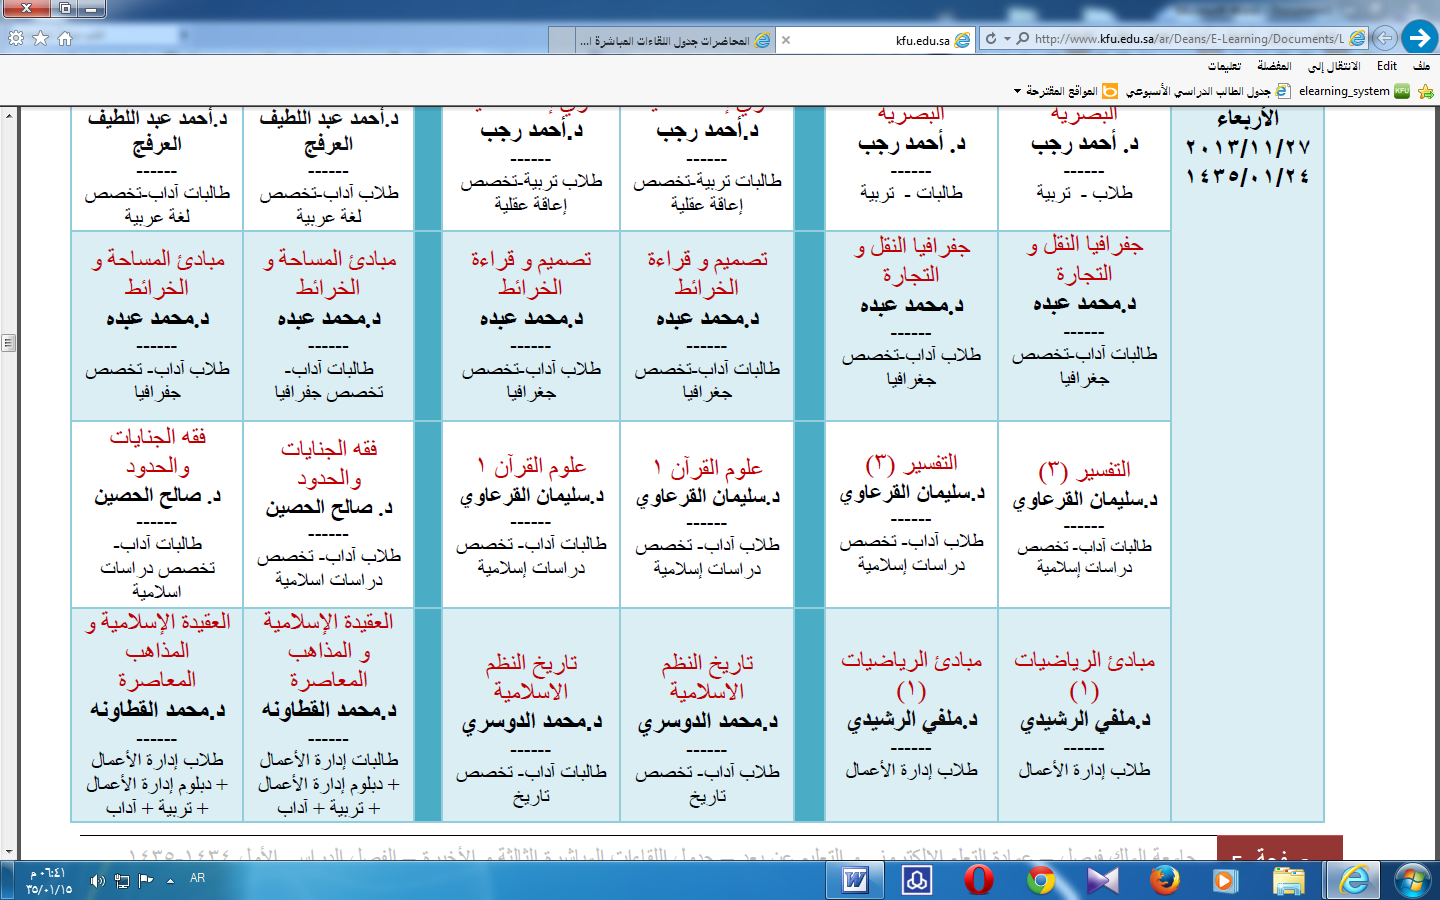Click the Internet Explorer taskbar icon
1440x900 pixels.
pyautogui.click(x=1354, y=880)
